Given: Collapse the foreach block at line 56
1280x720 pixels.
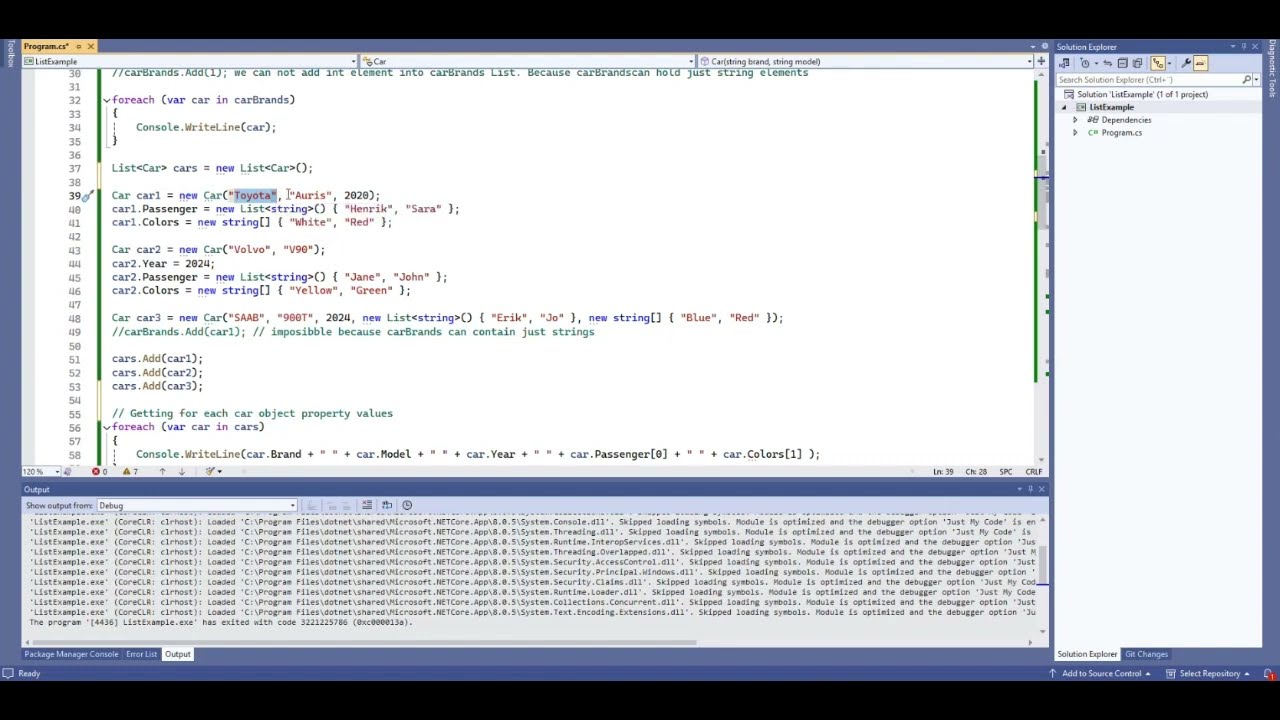Looking at the screenshot, I should point(106,427).
